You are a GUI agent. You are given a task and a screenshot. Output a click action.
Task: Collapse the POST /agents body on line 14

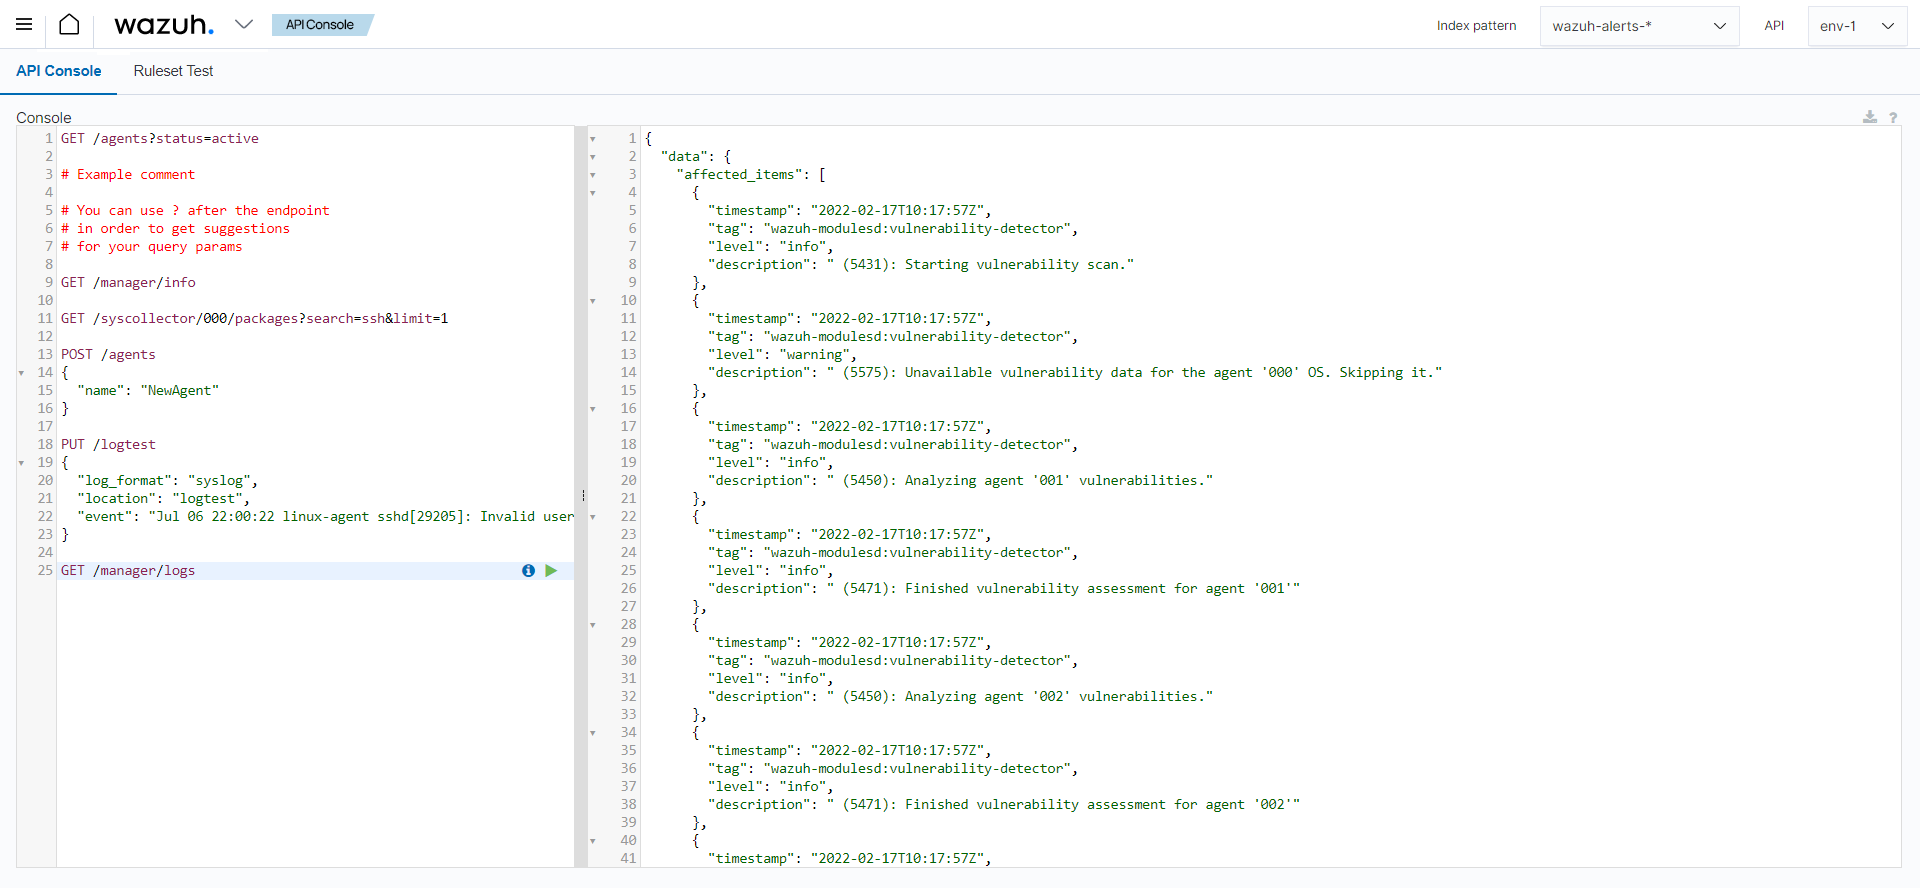coord(21,373)
